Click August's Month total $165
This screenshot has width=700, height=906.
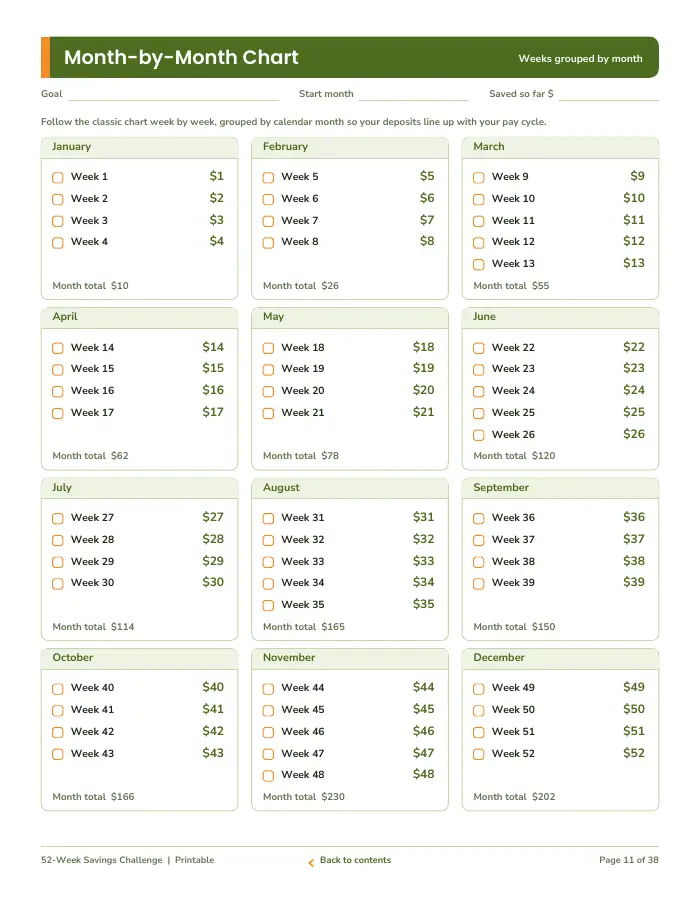point(304,626)
